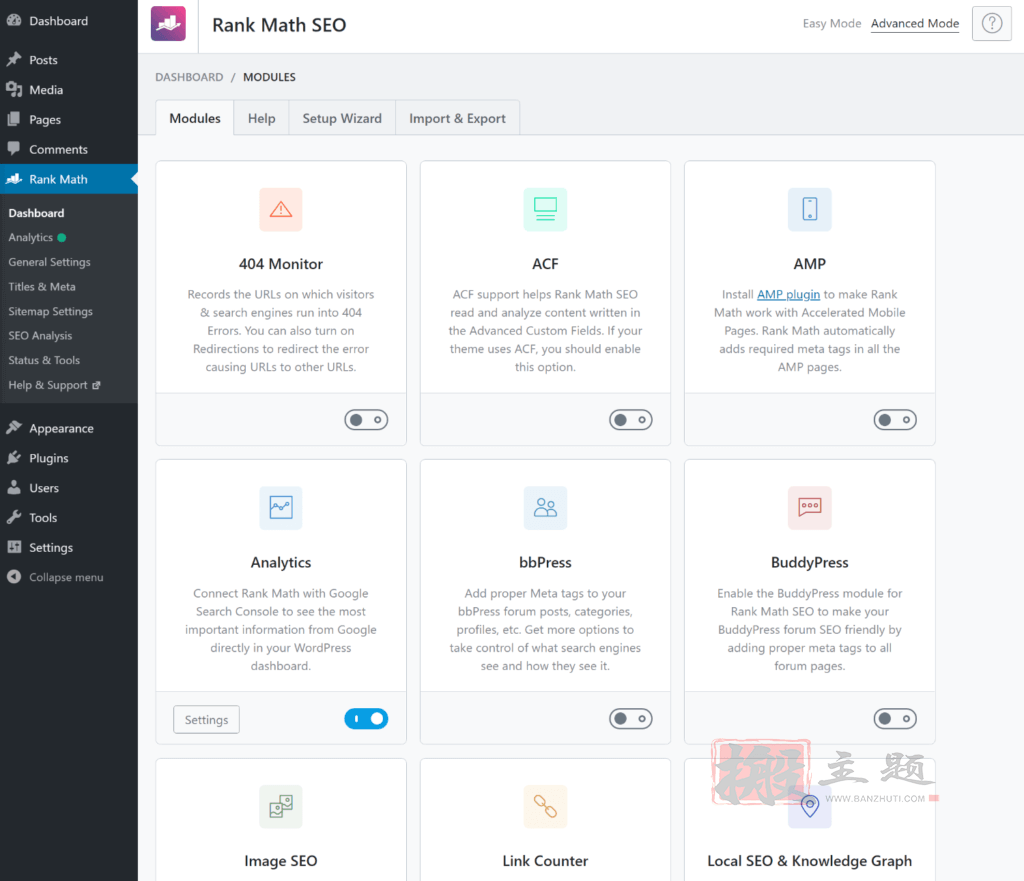The width and height of the screenshot is (1024, 881).
Task: Open the Analytics module Settings button
Action: (x=206, y=720)
